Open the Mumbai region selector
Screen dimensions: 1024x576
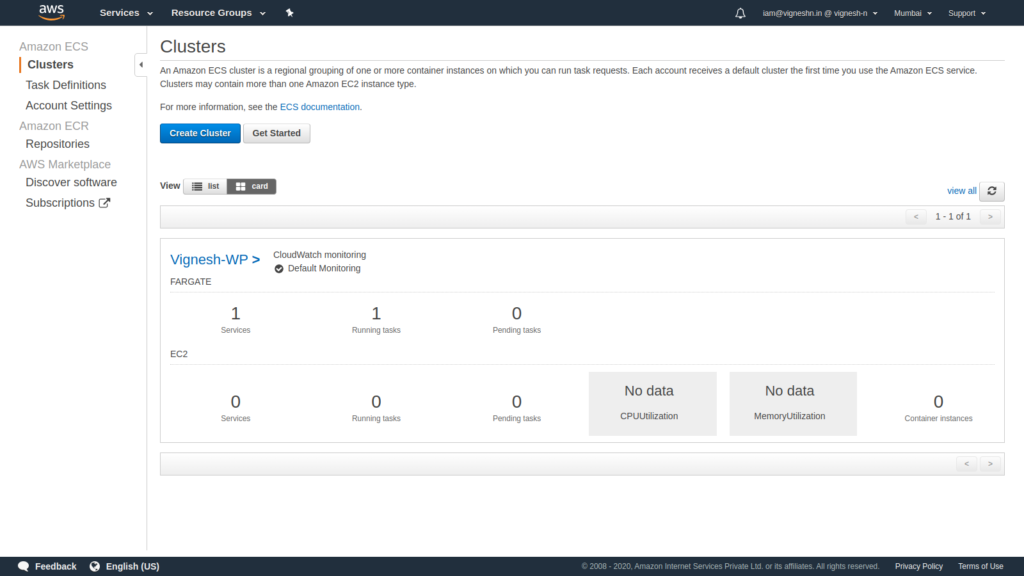point(912,13)
